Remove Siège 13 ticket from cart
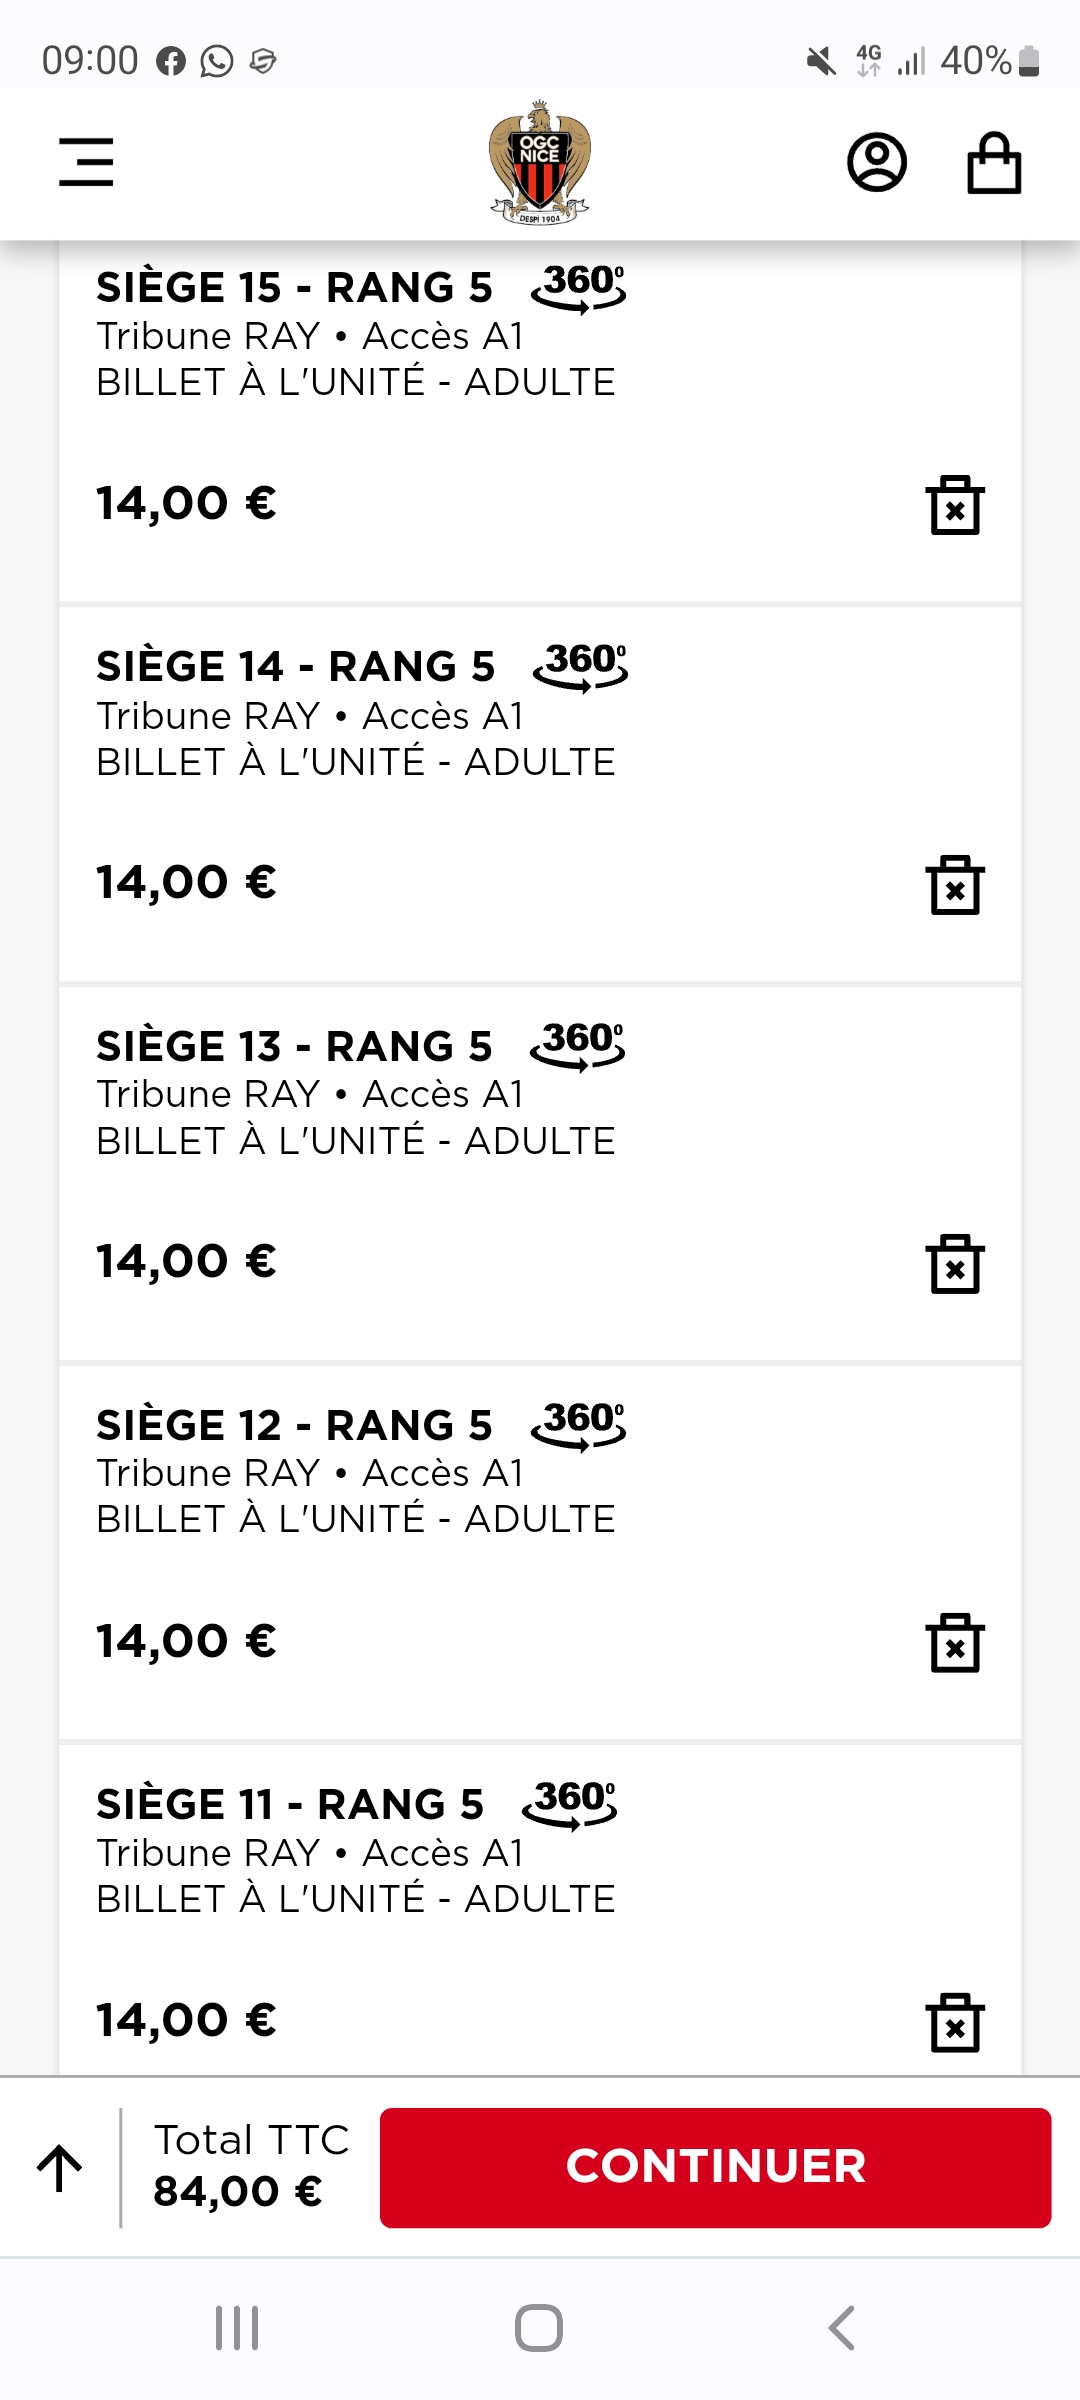Screen dimensions: 1080x2400 click(x=955, y=1264)
